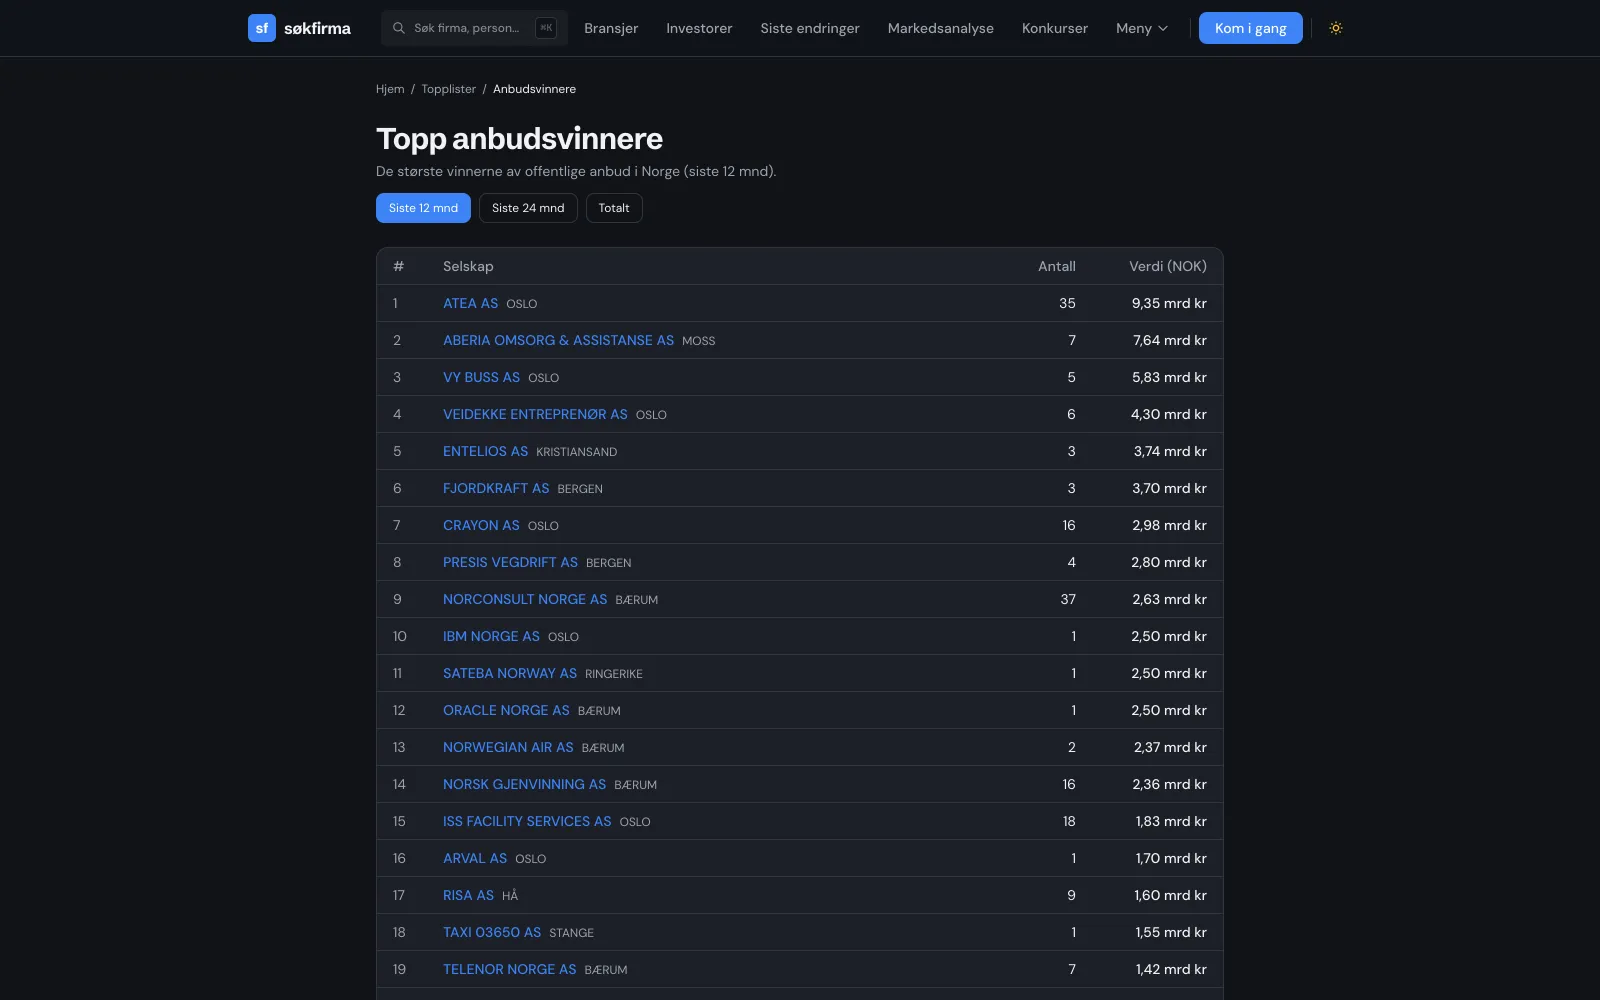Viewport: 1600px width, 1000px height.
Task: Go to the Topplister breadcrumb
Action: pos(449,89)
